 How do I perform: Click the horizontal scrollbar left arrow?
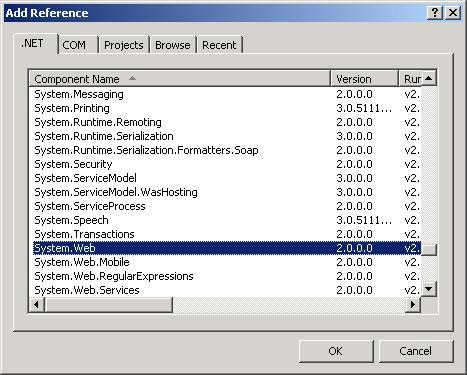36,304
